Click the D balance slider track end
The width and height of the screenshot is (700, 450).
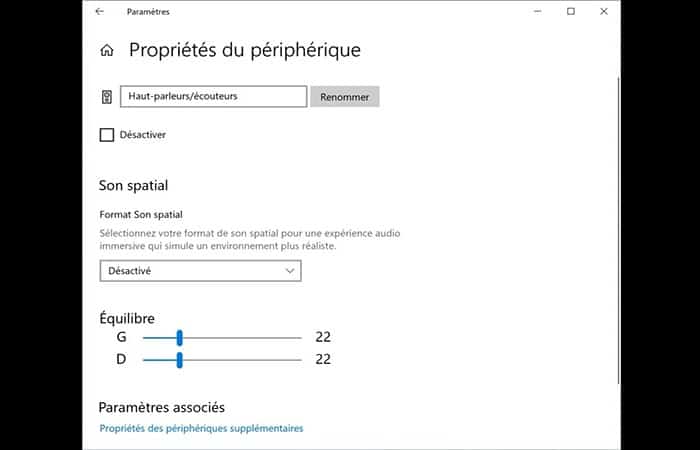[298, 359]
